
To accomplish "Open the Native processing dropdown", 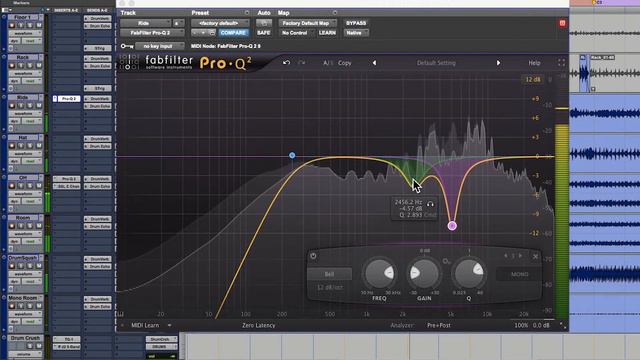I will [x=356, y=33].
